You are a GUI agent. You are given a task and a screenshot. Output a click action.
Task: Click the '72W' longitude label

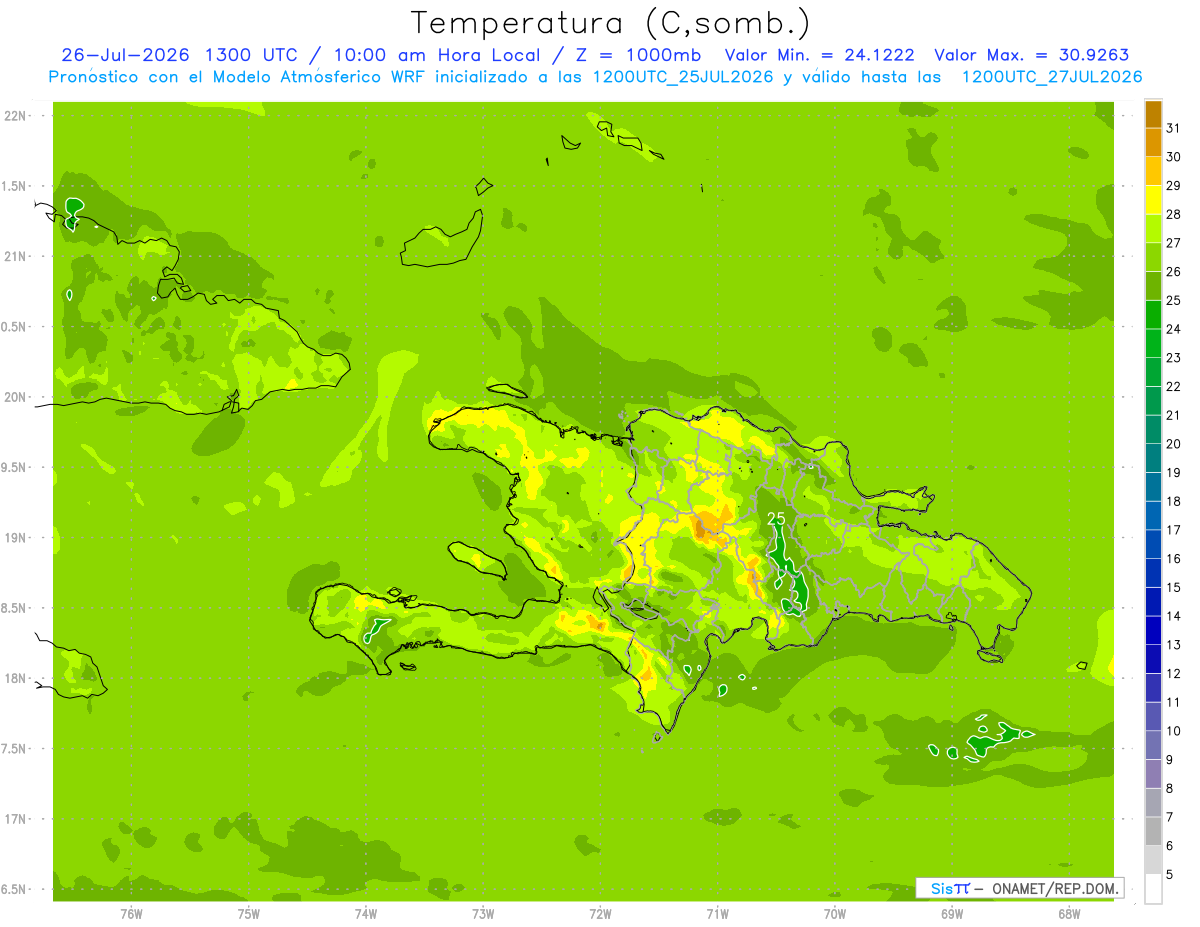click(600, 914)
